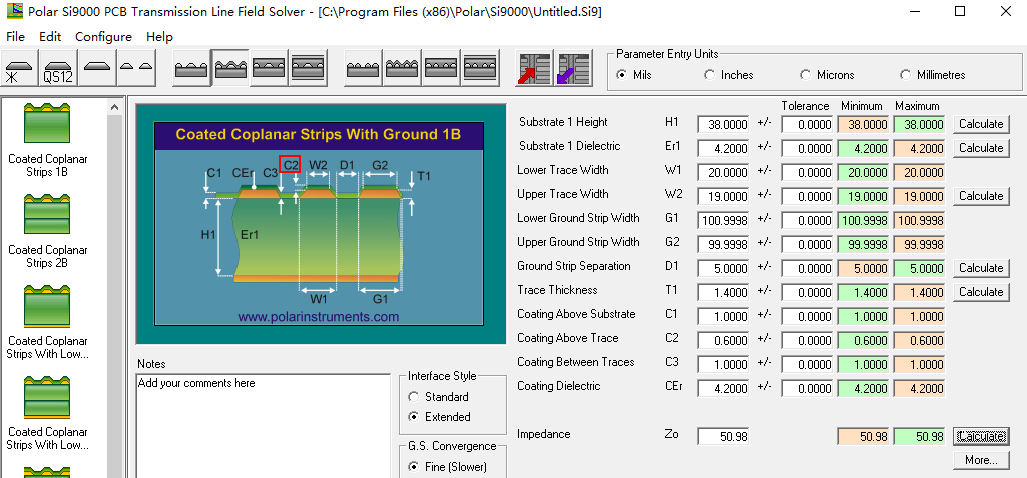The height and width of the screenshot is (478, 1027).
Task: Select the QS12 structure toolbar icon
Action: [x=60, y=67]
